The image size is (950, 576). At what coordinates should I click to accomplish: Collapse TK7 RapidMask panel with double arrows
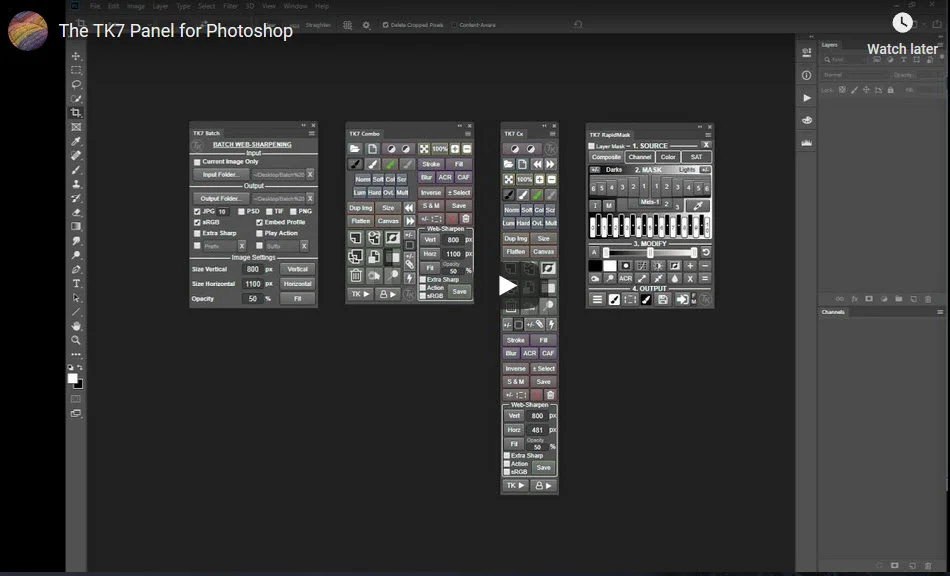(x=700, y=127)
